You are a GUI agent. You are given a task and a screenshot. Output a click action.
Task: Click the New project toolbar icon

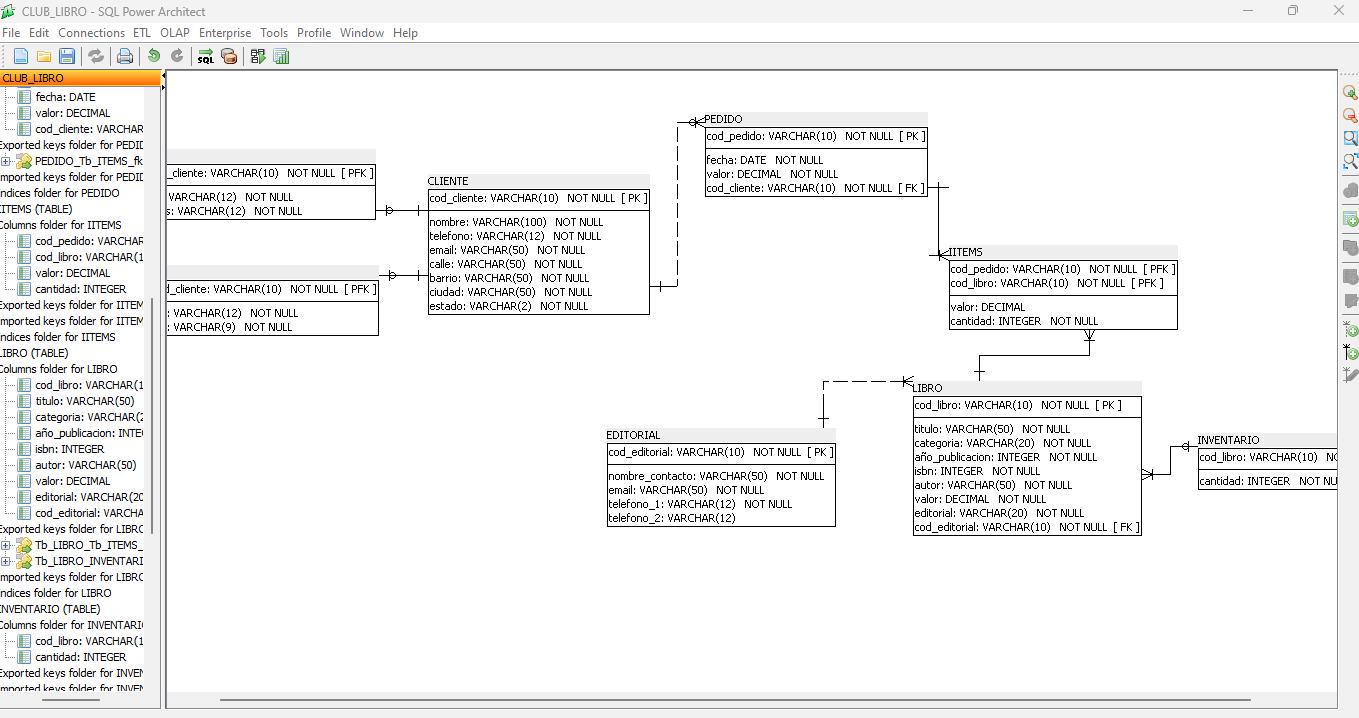[20, 56]
